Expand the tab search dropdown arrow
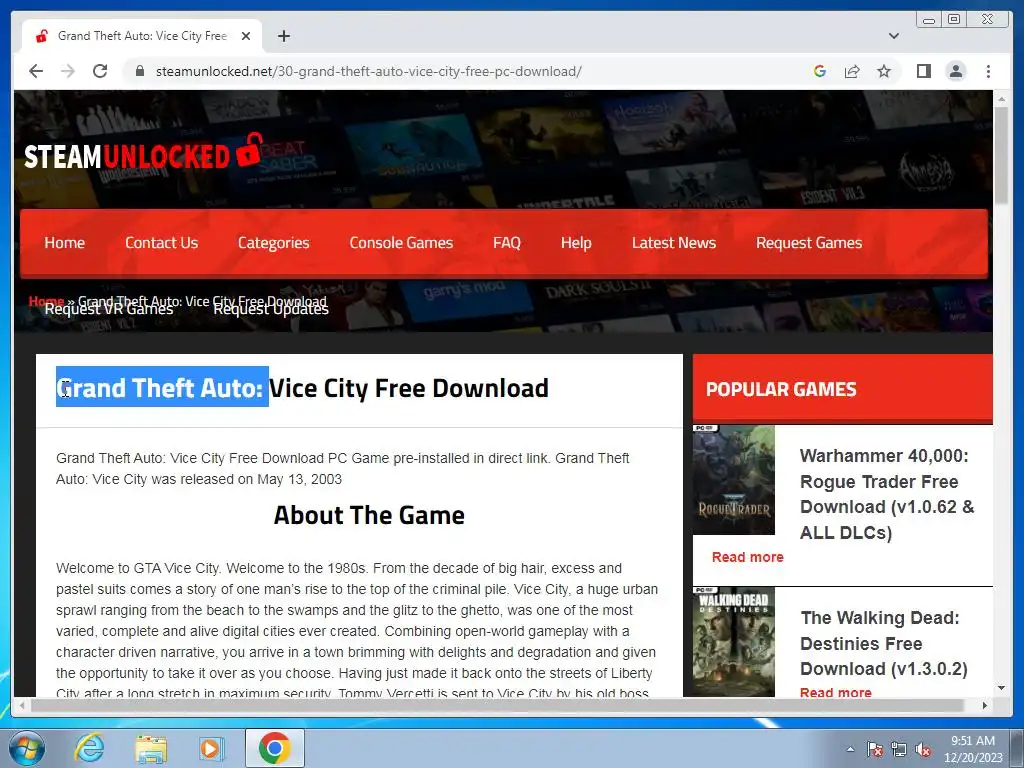This screenshot has width=1024, height=768. pyautogui.click(x=893, y=36)
